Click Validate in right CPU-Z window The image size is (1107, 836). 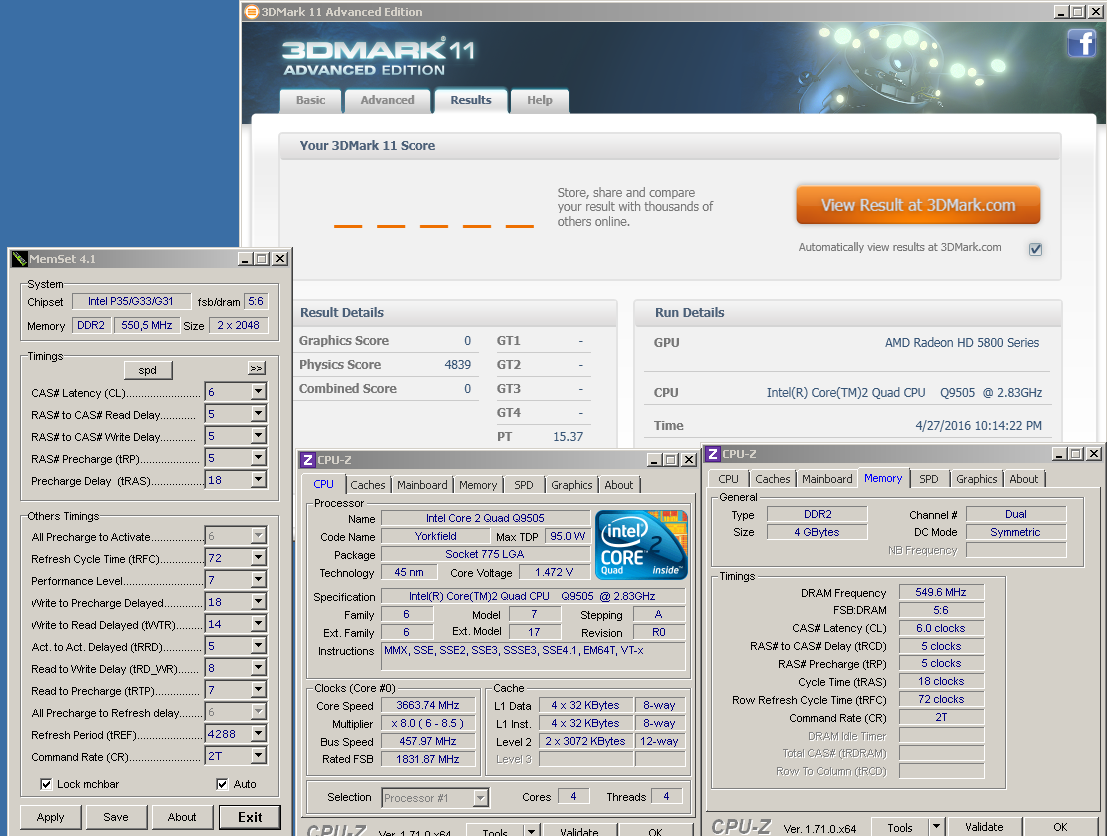pos(984,827)
